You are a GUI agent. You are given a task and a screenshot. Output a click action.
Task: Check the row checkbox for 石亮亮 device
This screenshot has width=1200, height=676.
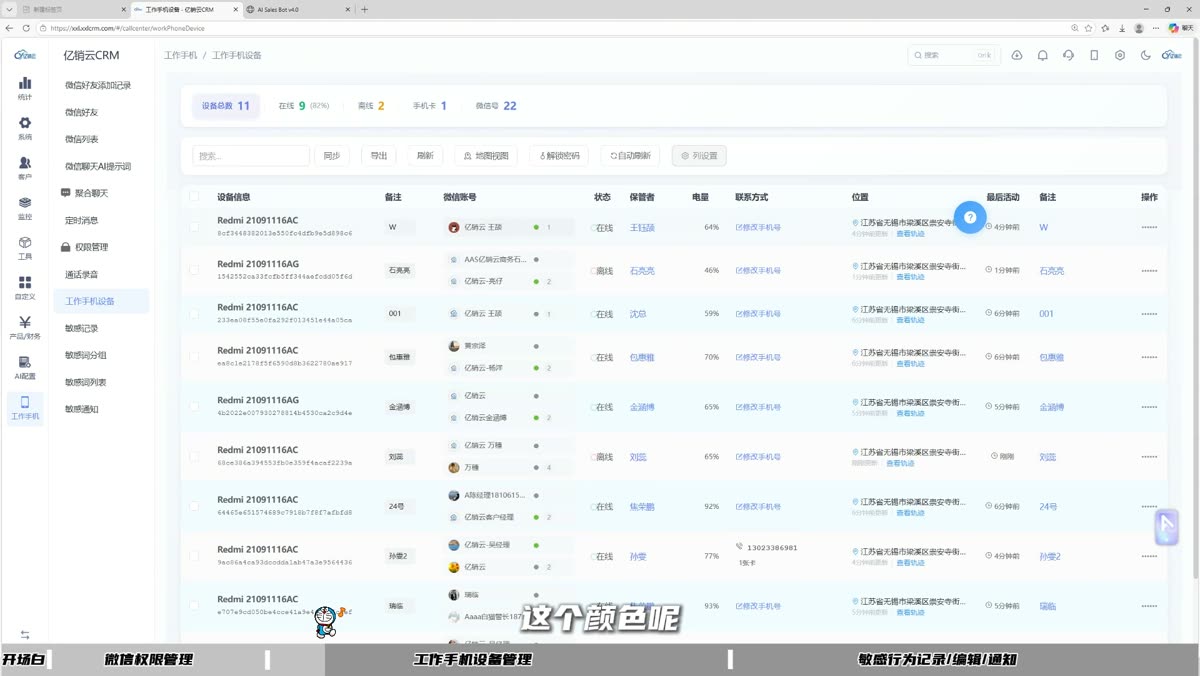coord(194,270)
